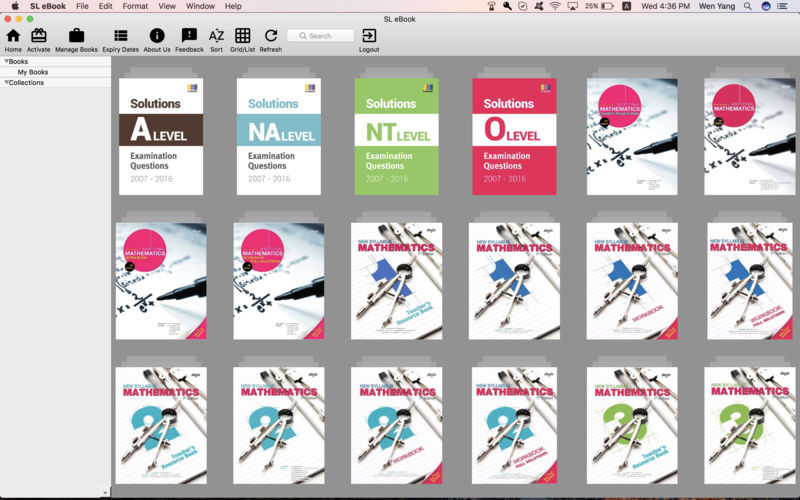This screenshot has width=800, height=500.
Task: Open Mathematics 2 Workbook Full Solutions cover
Action: (x=514, y=426)
